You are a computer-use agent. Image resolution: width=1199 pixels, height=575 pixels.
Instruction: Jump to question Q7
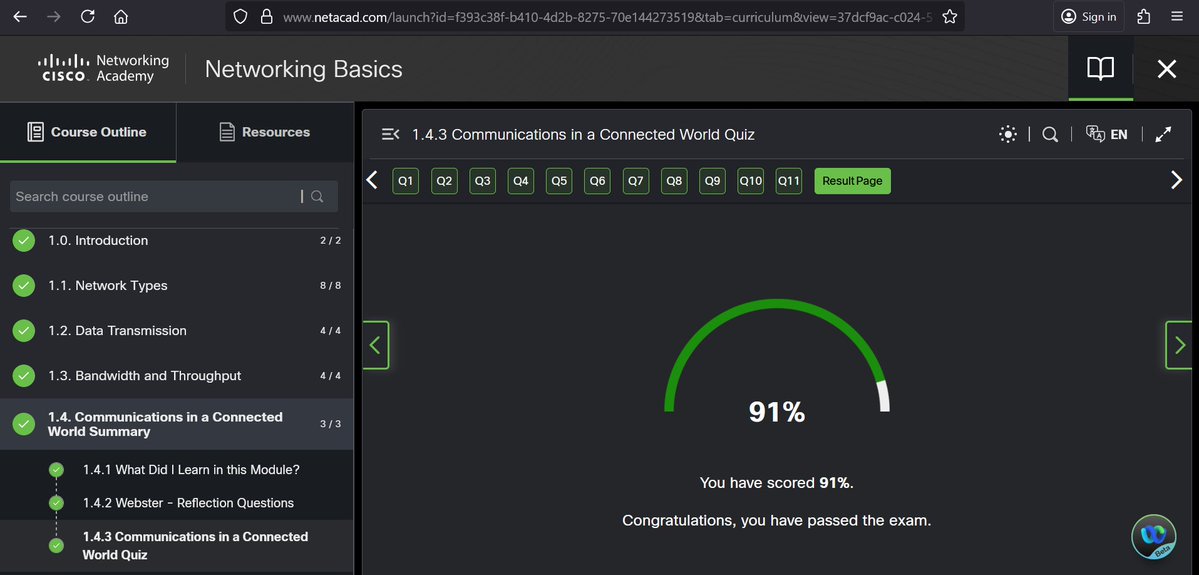click(635, 181)
